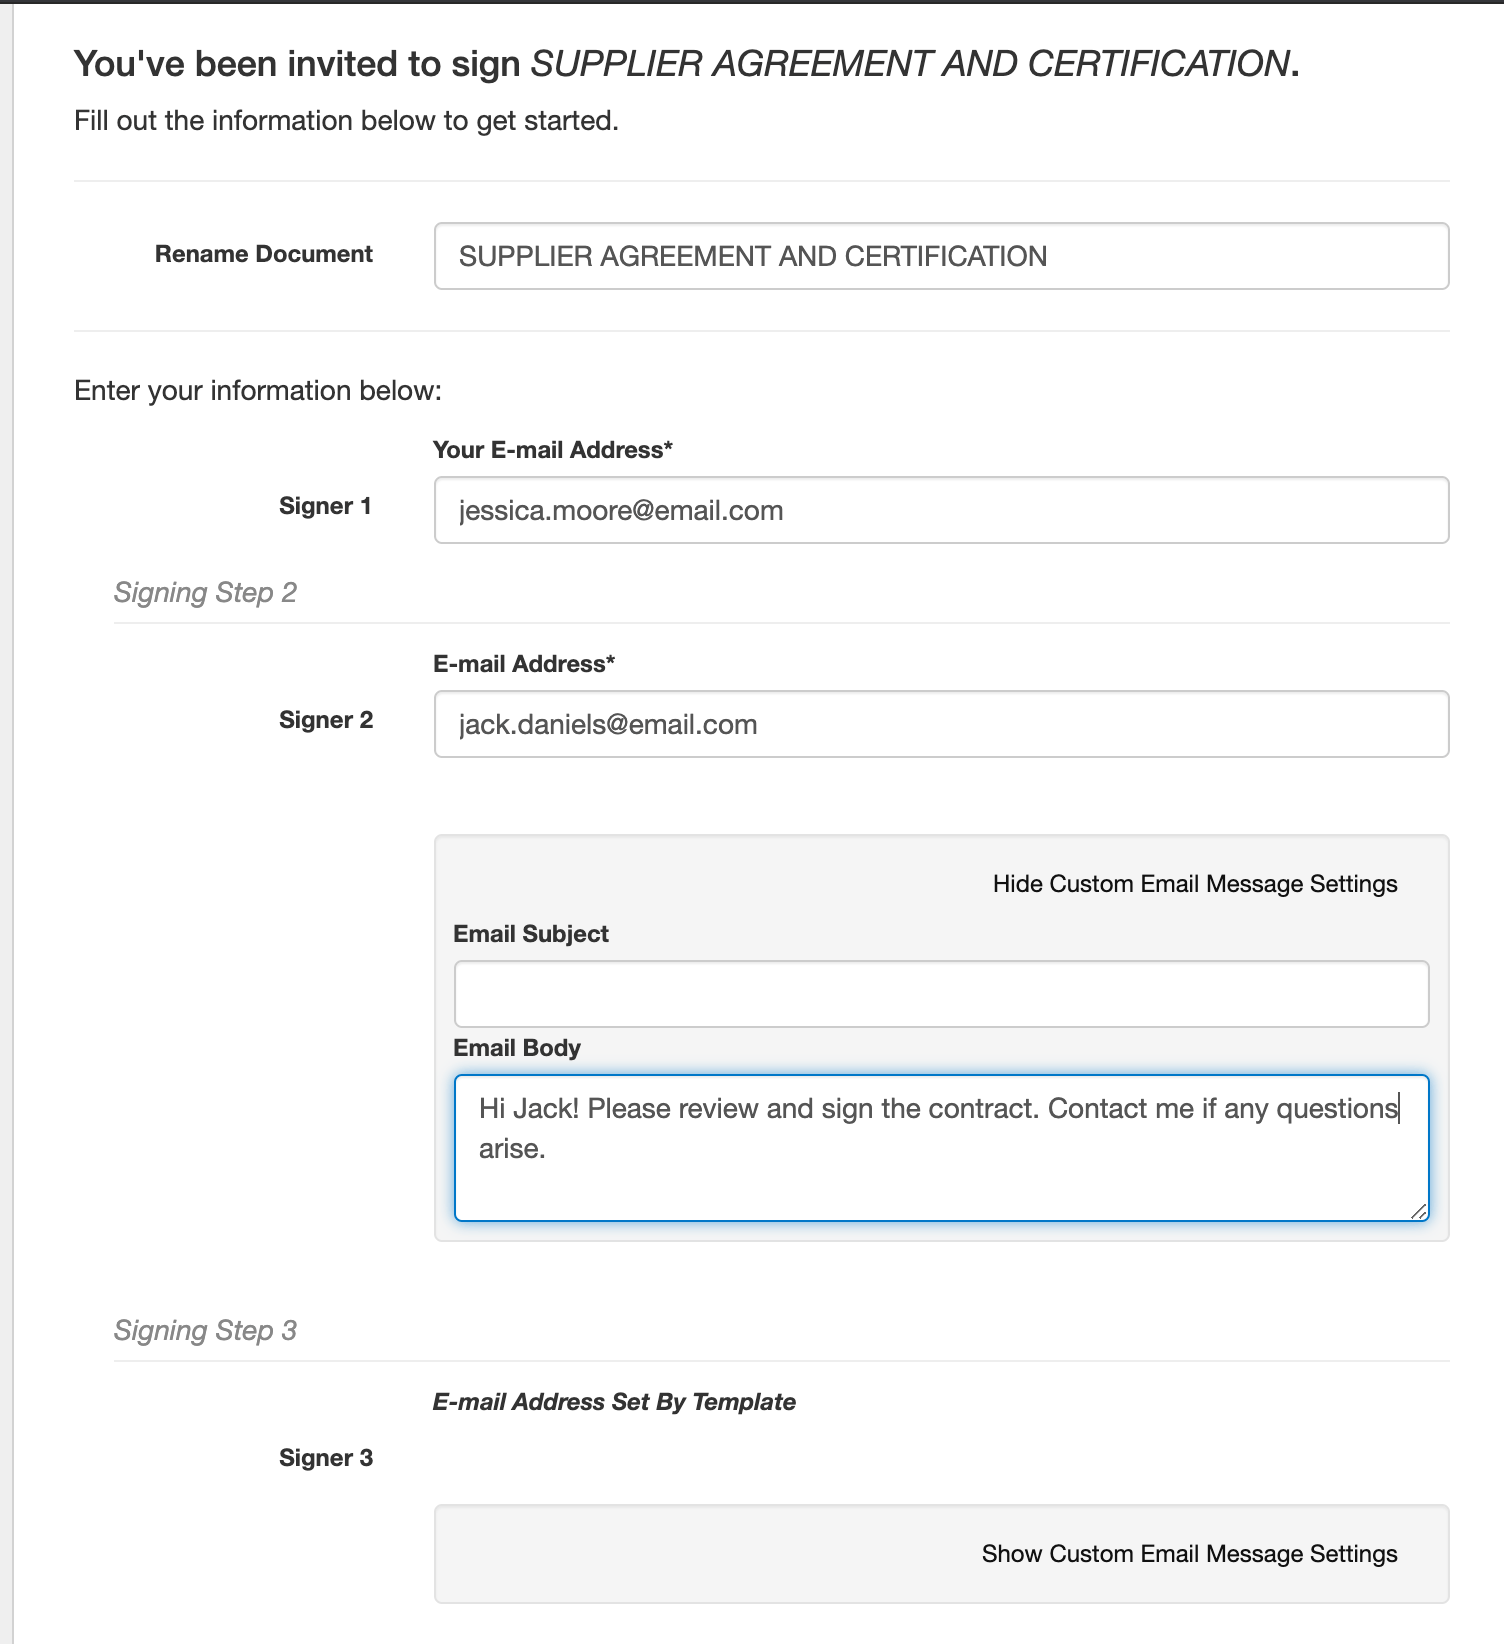Click the Email Body resize handle corner
Viewport: 1504px width, 1644px height.
point(1418,1211)
